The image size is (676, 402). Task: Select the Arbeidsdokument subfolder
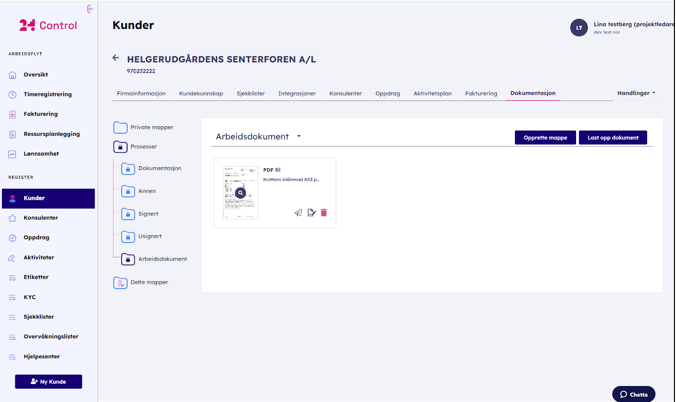click(154, 259)
